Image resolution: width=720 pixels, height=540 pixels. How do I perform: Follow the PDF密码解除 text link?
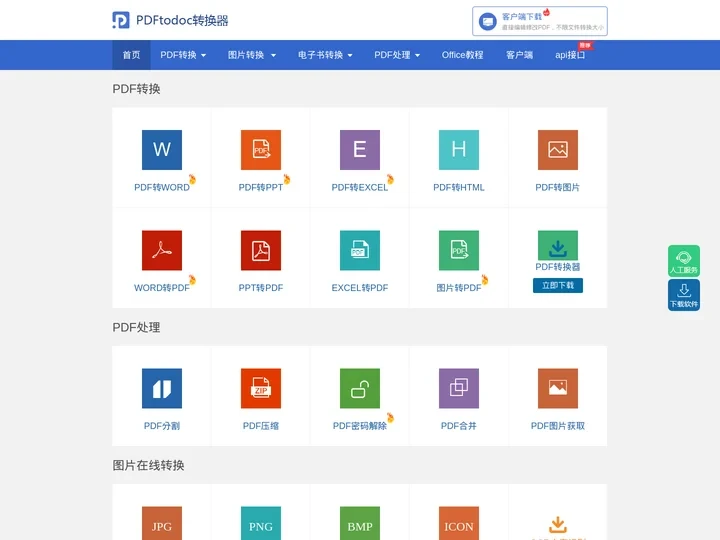click(x=360, y=426)
